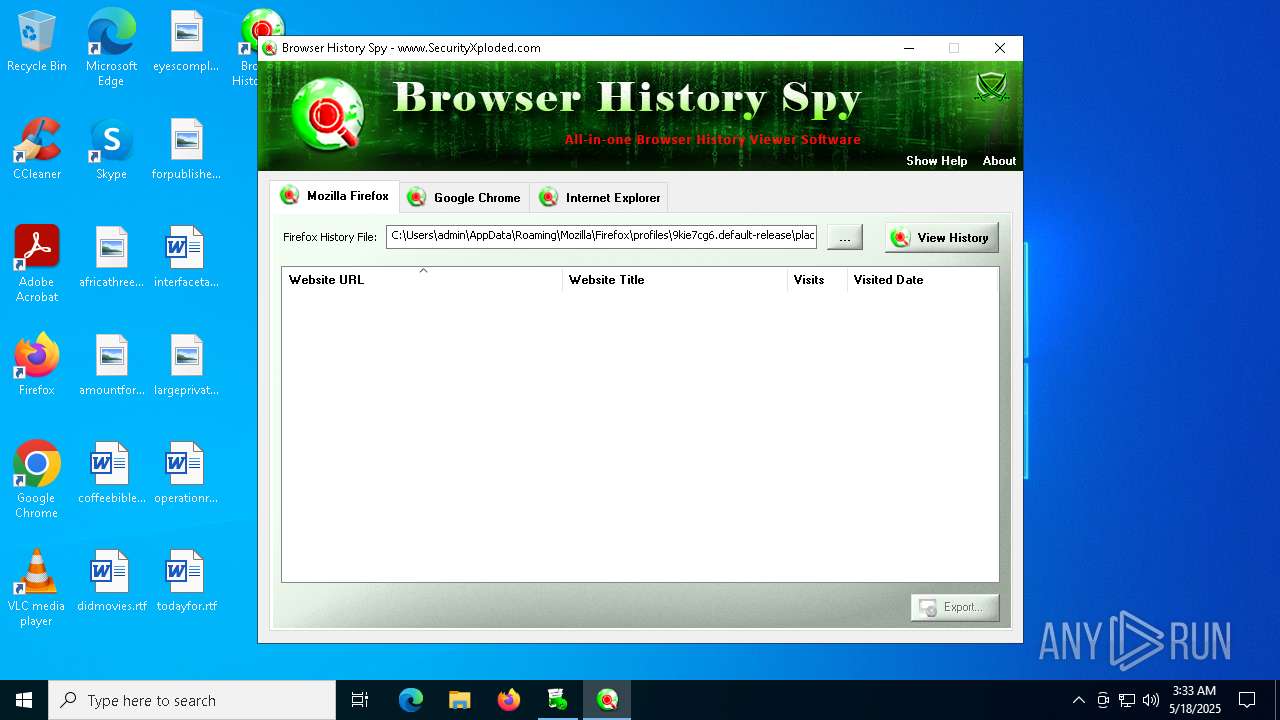
Task: Sort by the Website Title column header
Action: click(675, 280)
